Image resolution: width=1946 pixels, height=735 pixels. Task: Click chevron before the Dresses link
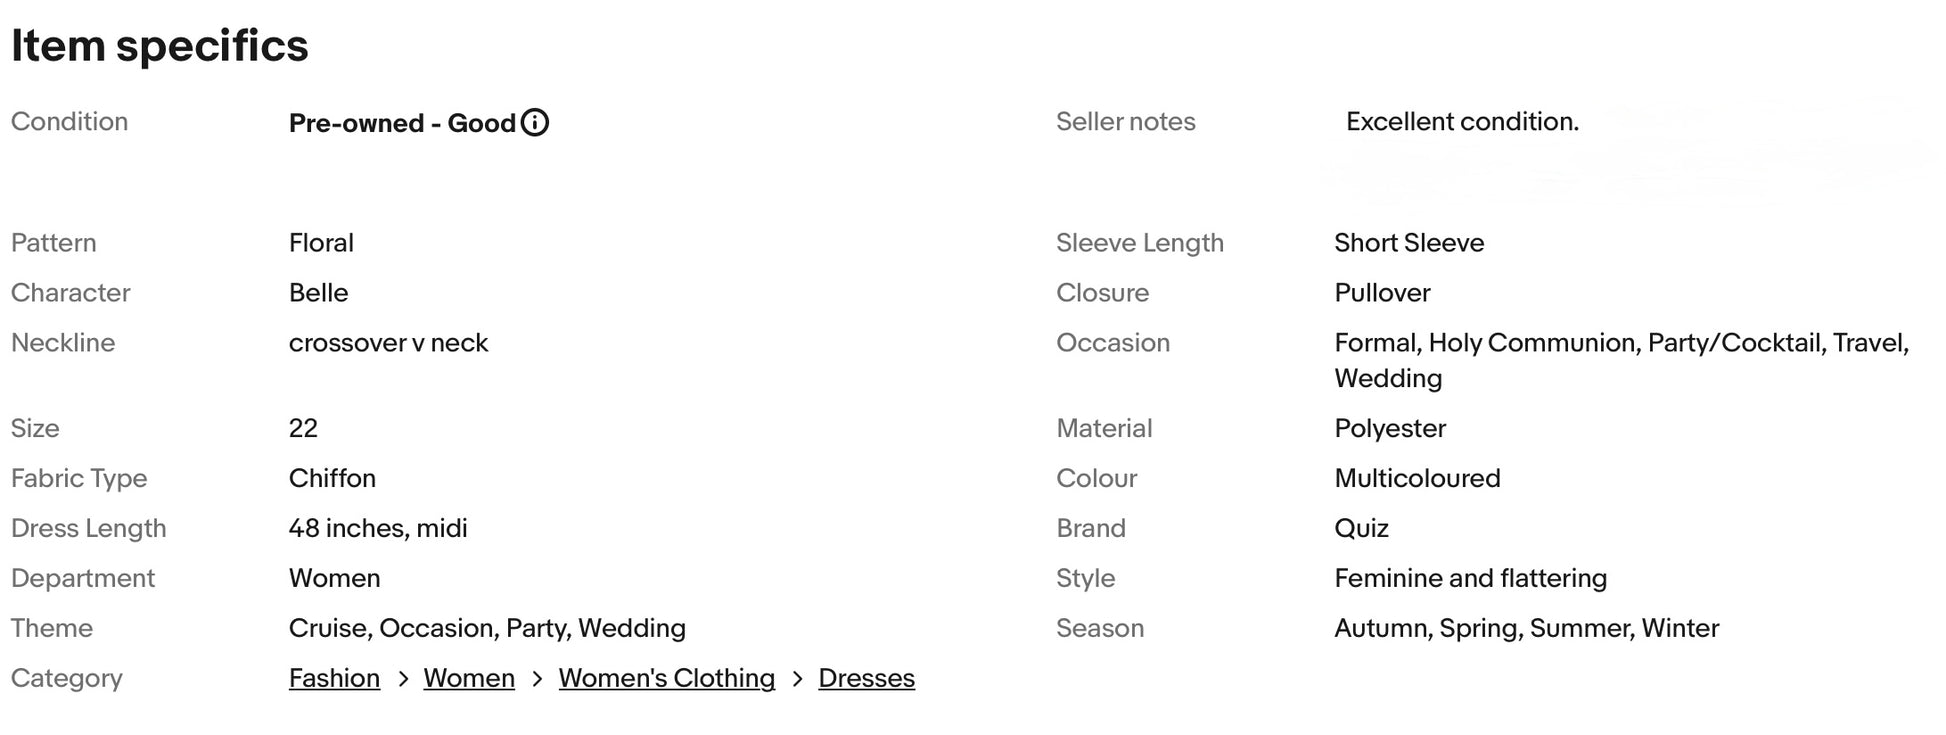[x=797, y=679]
